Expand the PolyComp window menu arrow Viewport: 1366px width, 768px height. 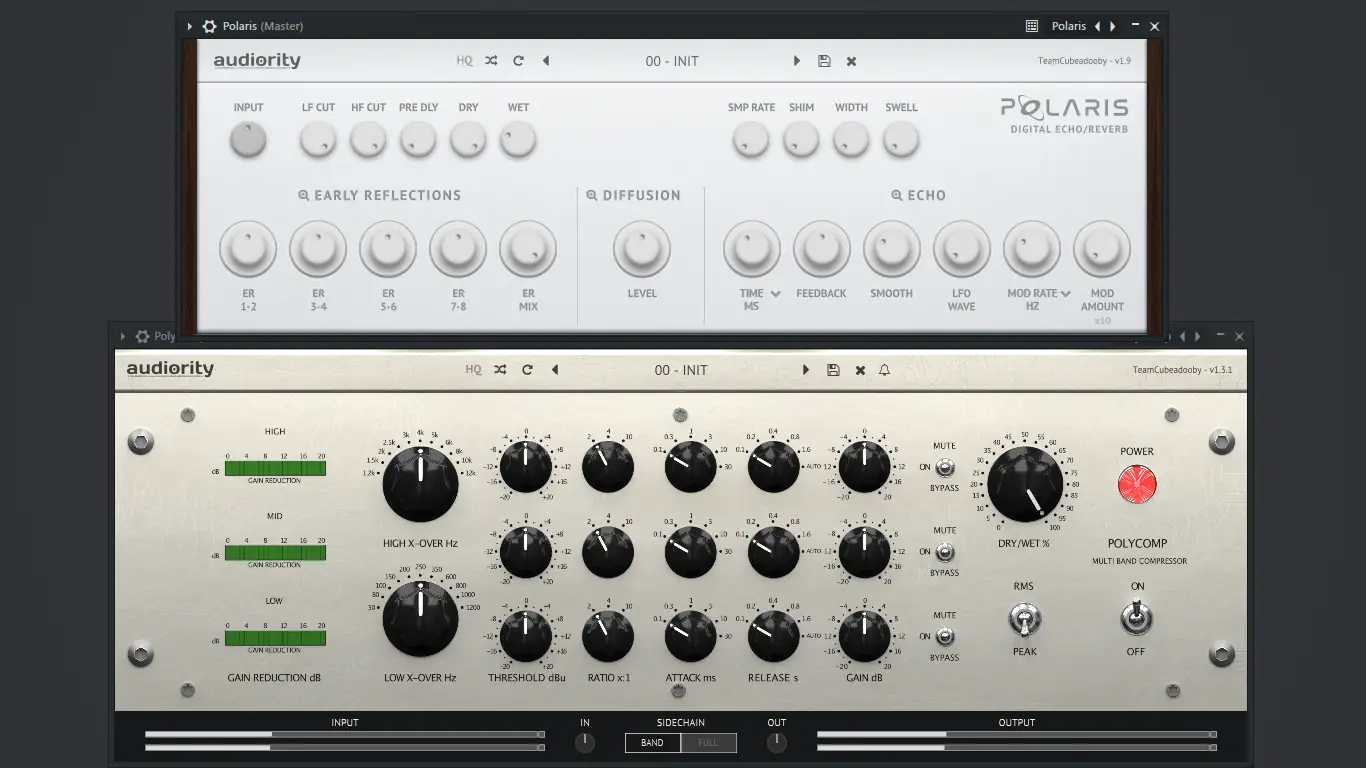click(123, 337)
